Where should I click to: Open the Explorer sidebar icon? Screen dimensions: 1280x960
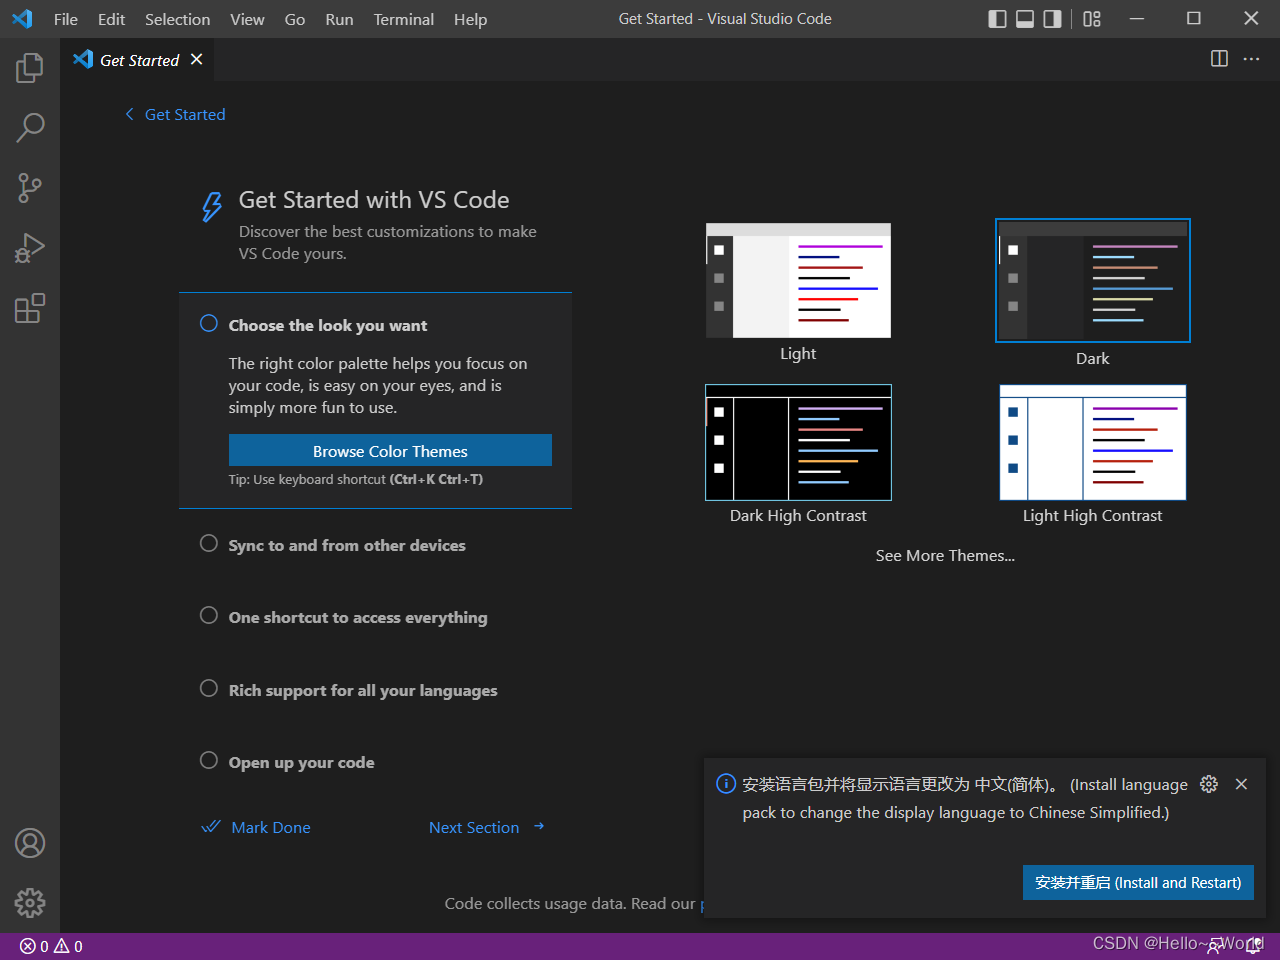[29, 68]
